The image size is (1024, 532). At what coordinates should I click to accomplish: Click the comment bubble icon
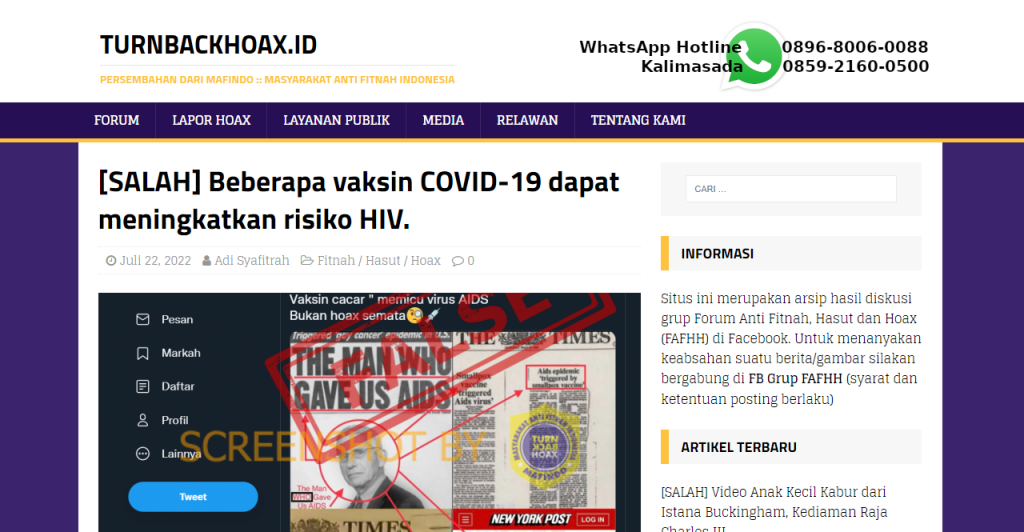click(x=458, y=261)
